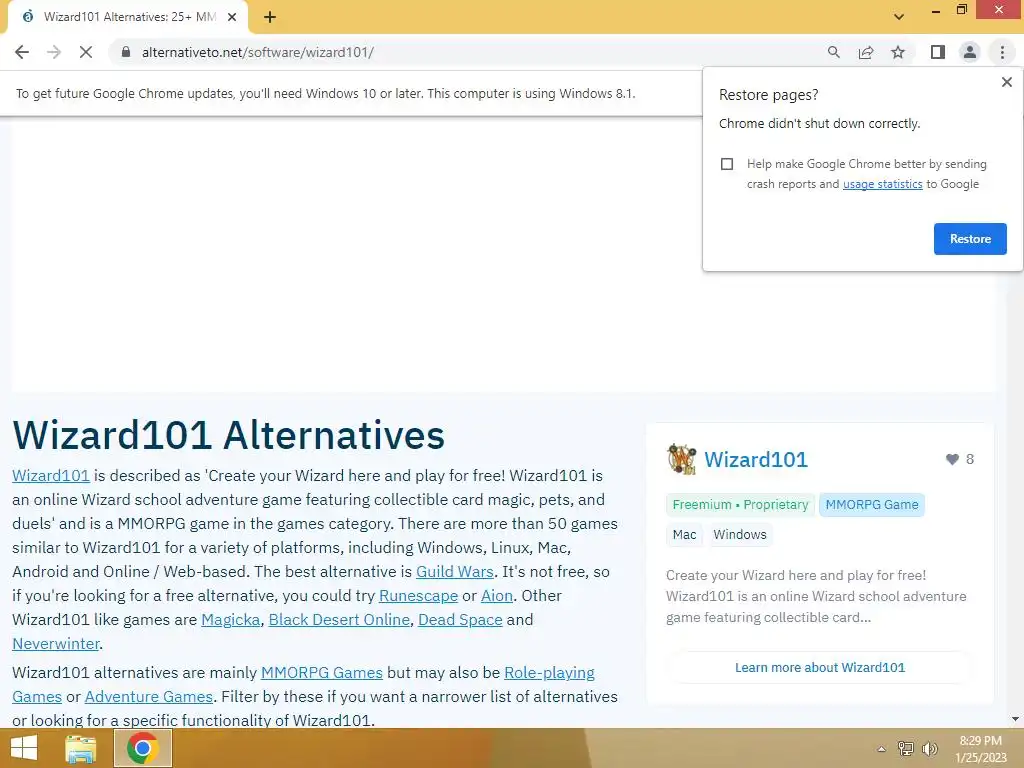Open the Runescape alternative link
Screen dimensions: 1024x768
point(418,596)
